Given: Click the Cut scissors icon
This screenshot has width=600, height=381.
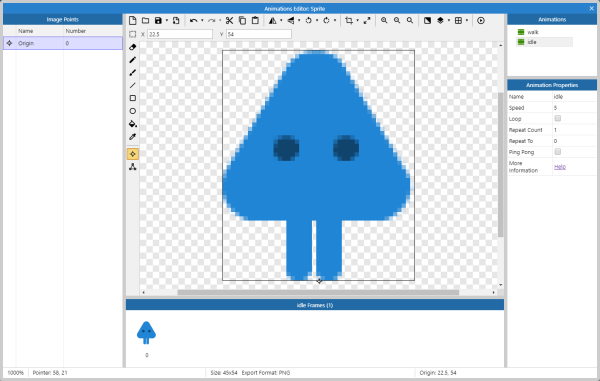Looking at the screenshot, I should pyautogui.click(x=229, y=20).
